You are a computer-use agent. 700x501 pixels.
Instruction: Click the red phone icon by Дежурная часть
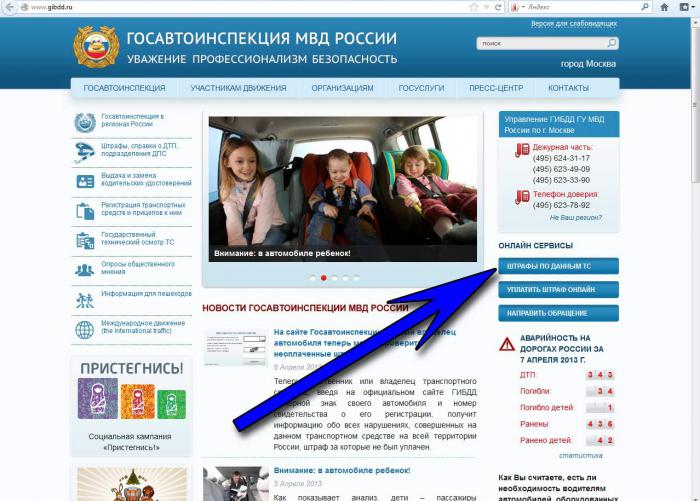(522, 150)
